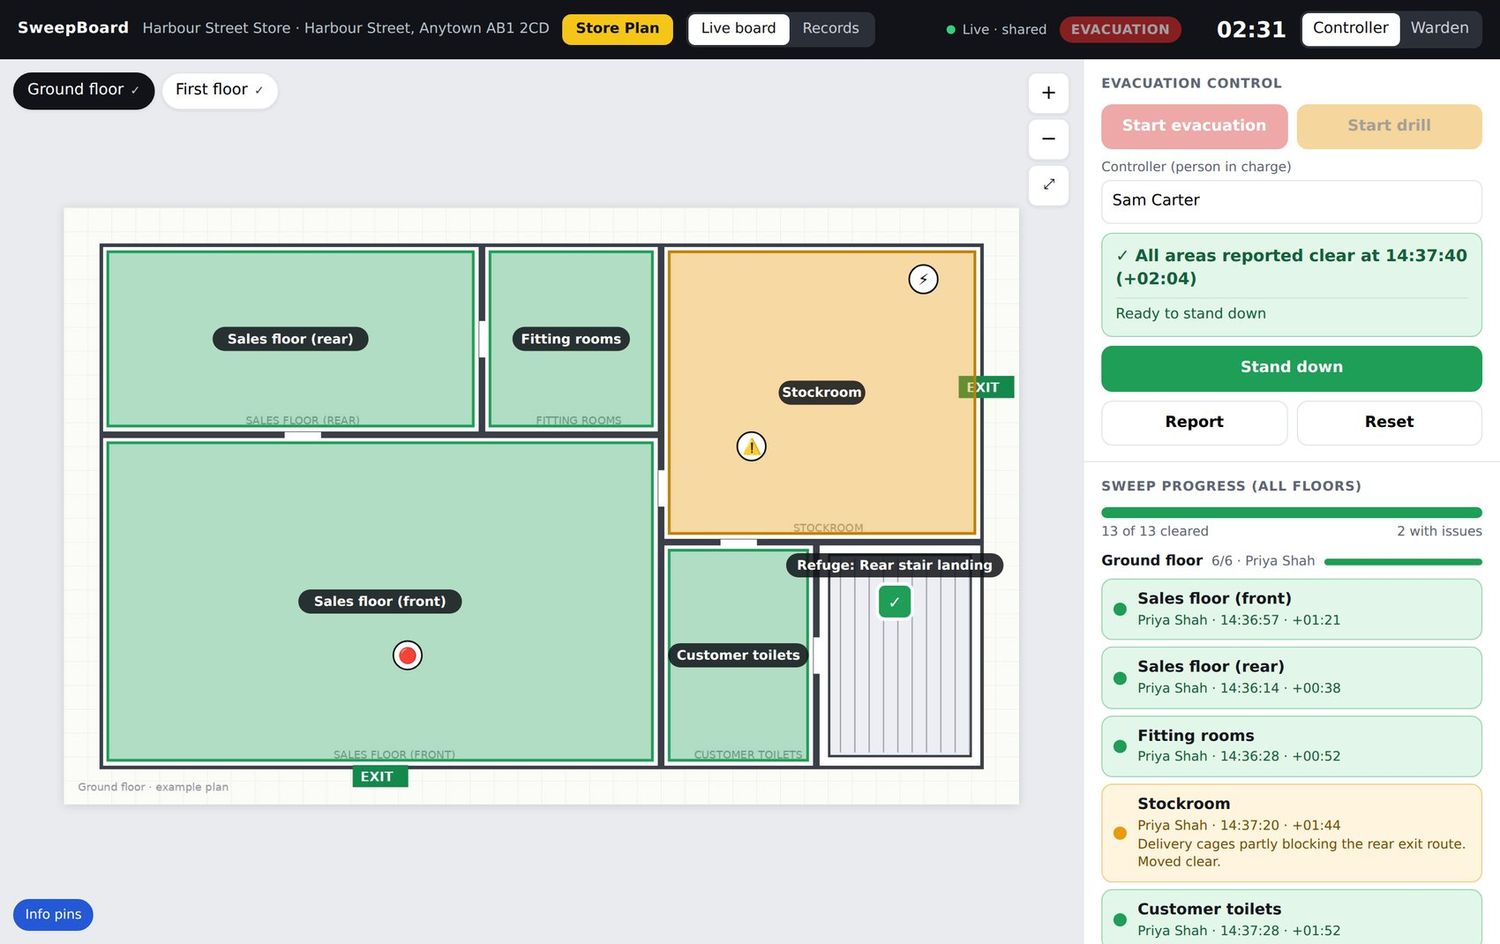This screenshot has height=944, width=1500.
Task: Select the Sales floor (rear) sweep card
Action: pyautogui.click(x=1291, y=677)
